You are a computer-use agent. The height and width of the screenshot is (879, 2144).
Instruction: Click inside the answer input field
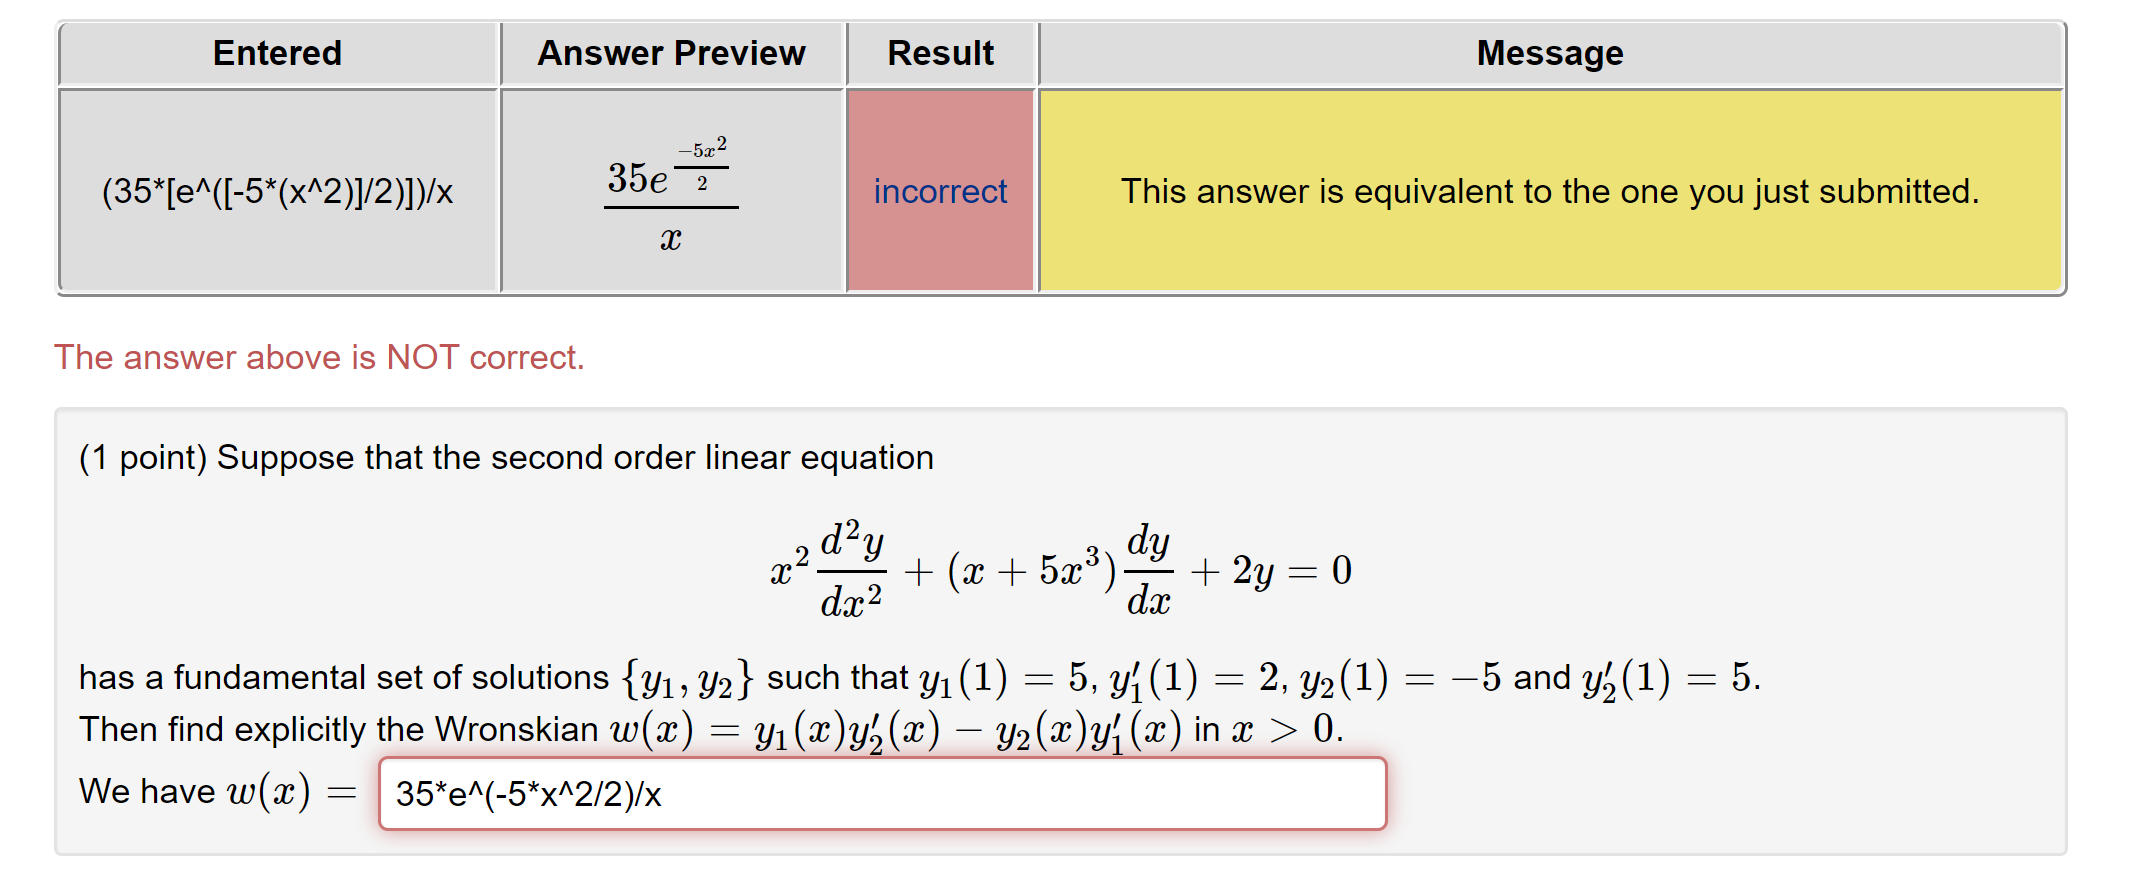click(x=880, y=795)
